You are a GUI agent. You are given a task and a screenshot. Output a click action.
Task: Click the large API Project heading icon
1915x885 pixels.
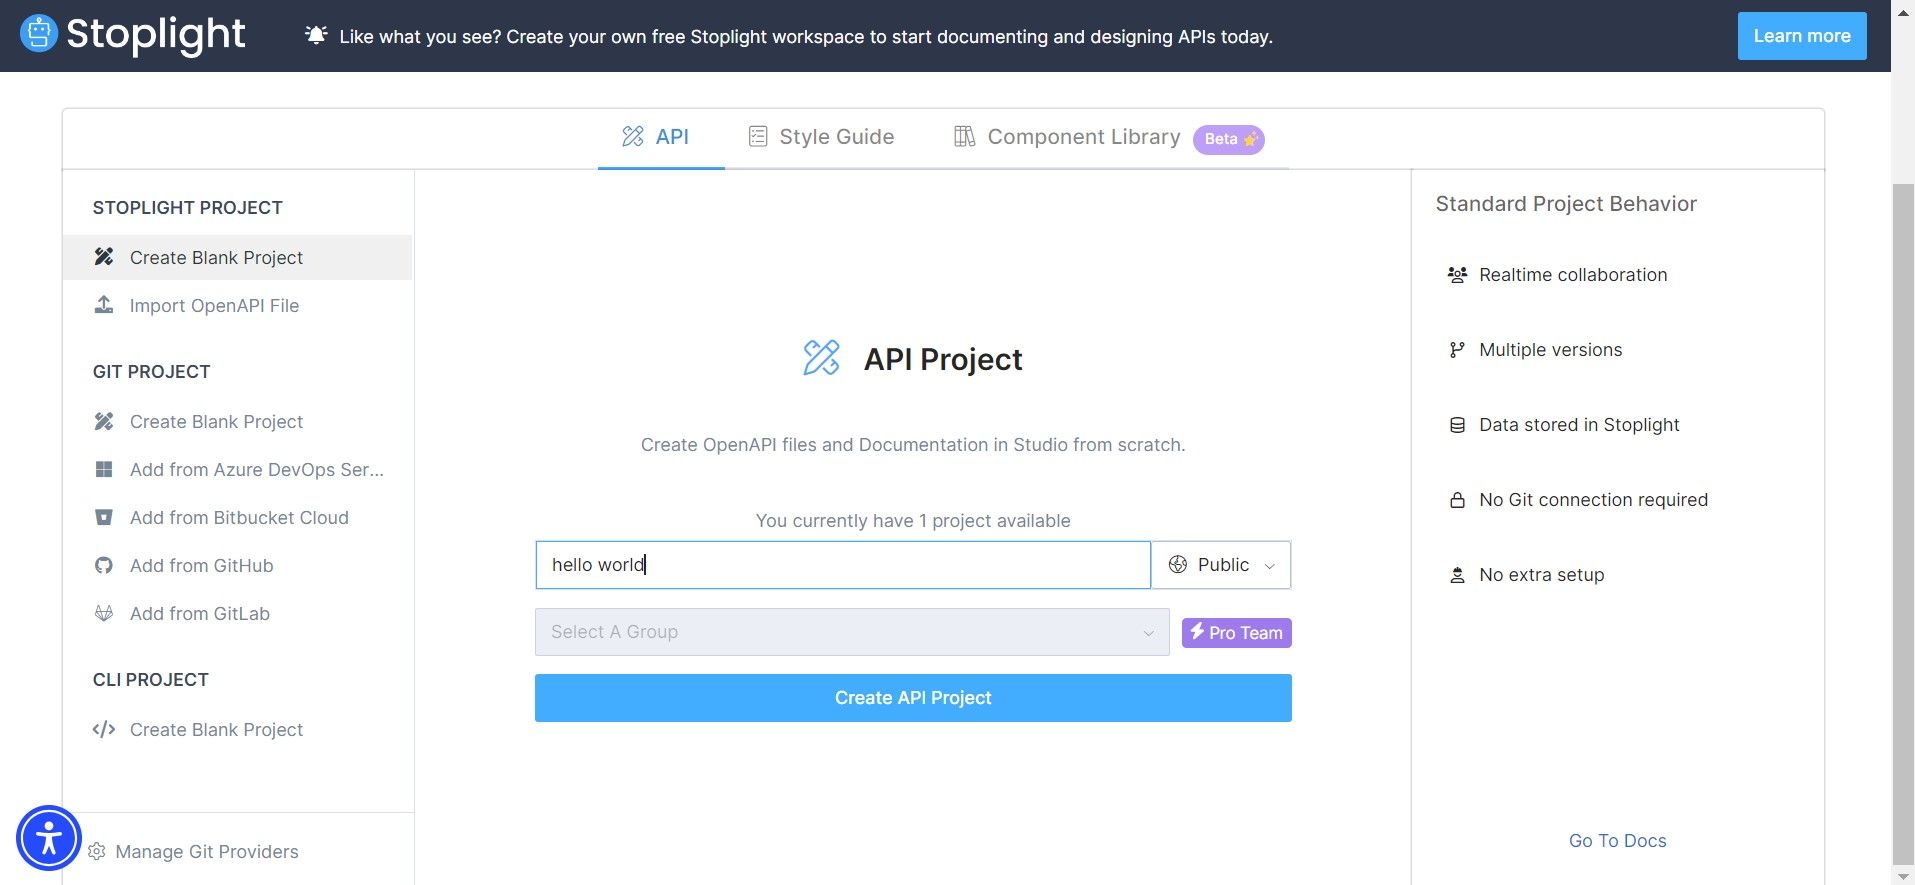pos(822,358)
